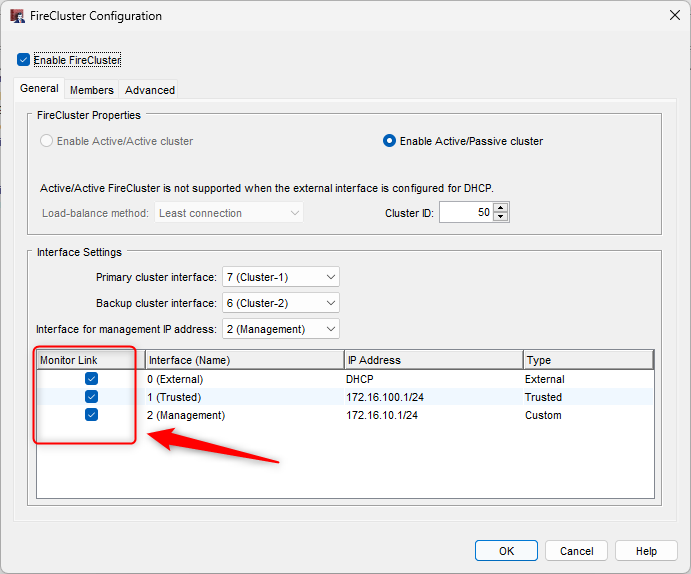Select the 0 (External) interface name
The image size is (691, 574).
(175, 379)
